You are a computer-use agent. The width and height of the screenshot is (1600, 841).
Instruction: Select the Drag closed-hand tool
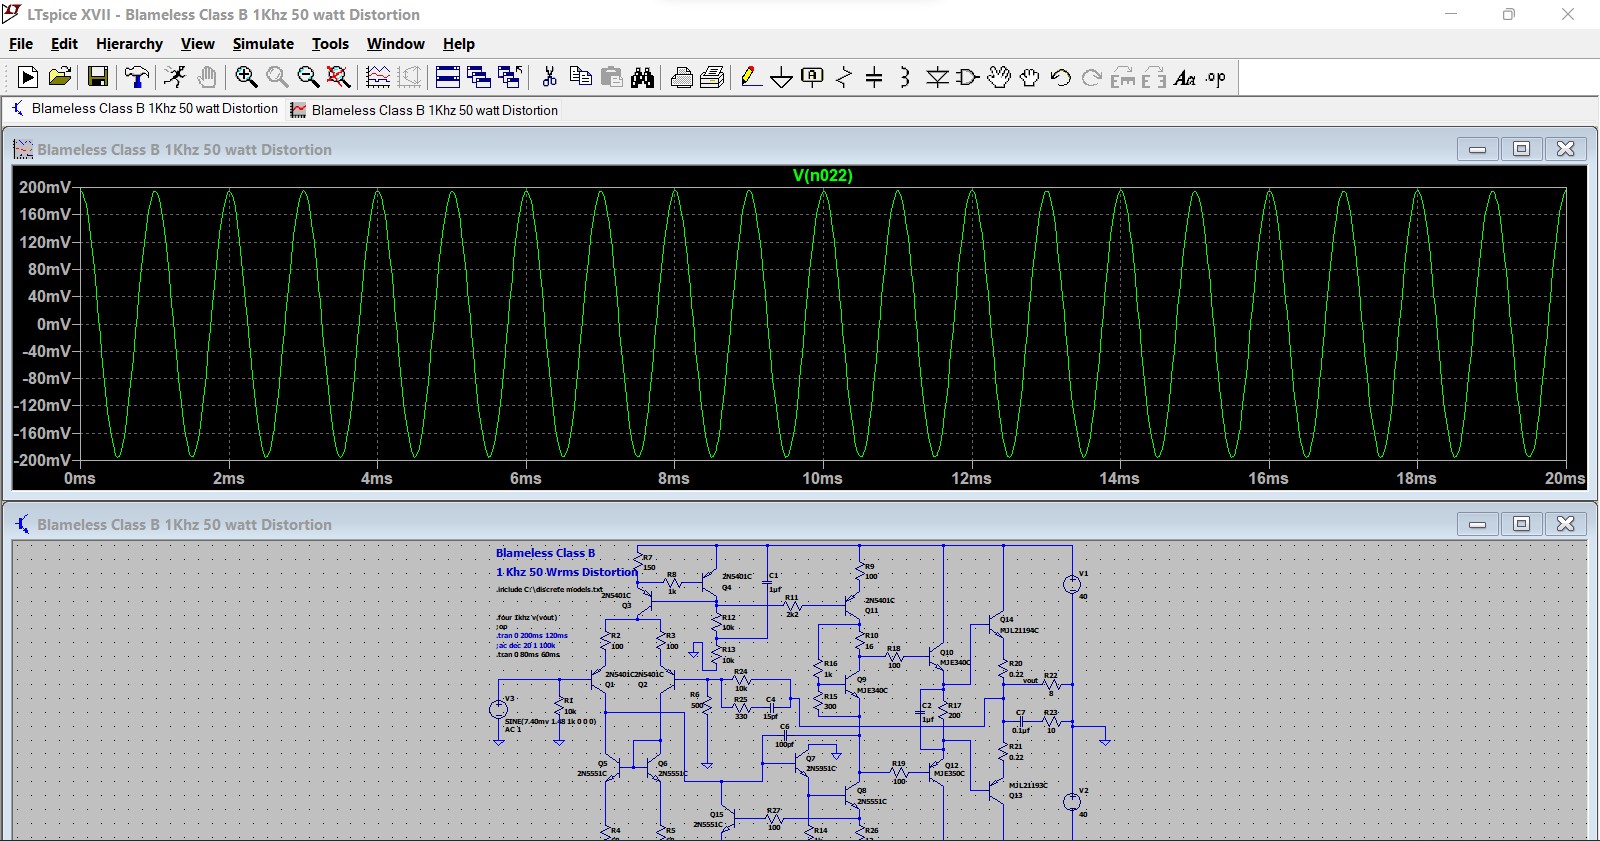(1030, 77)
